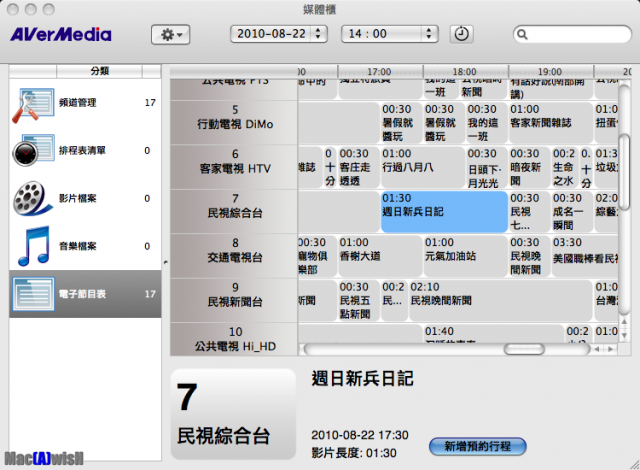Click the 00:30 民視七... program on channel 7
Image resolution: width=640 pixels, height=470 pixels.
tap(529, 211)
